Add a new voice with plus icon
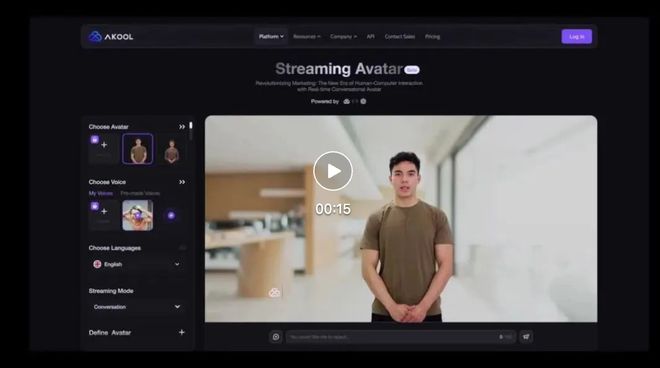 coord(104,211)
